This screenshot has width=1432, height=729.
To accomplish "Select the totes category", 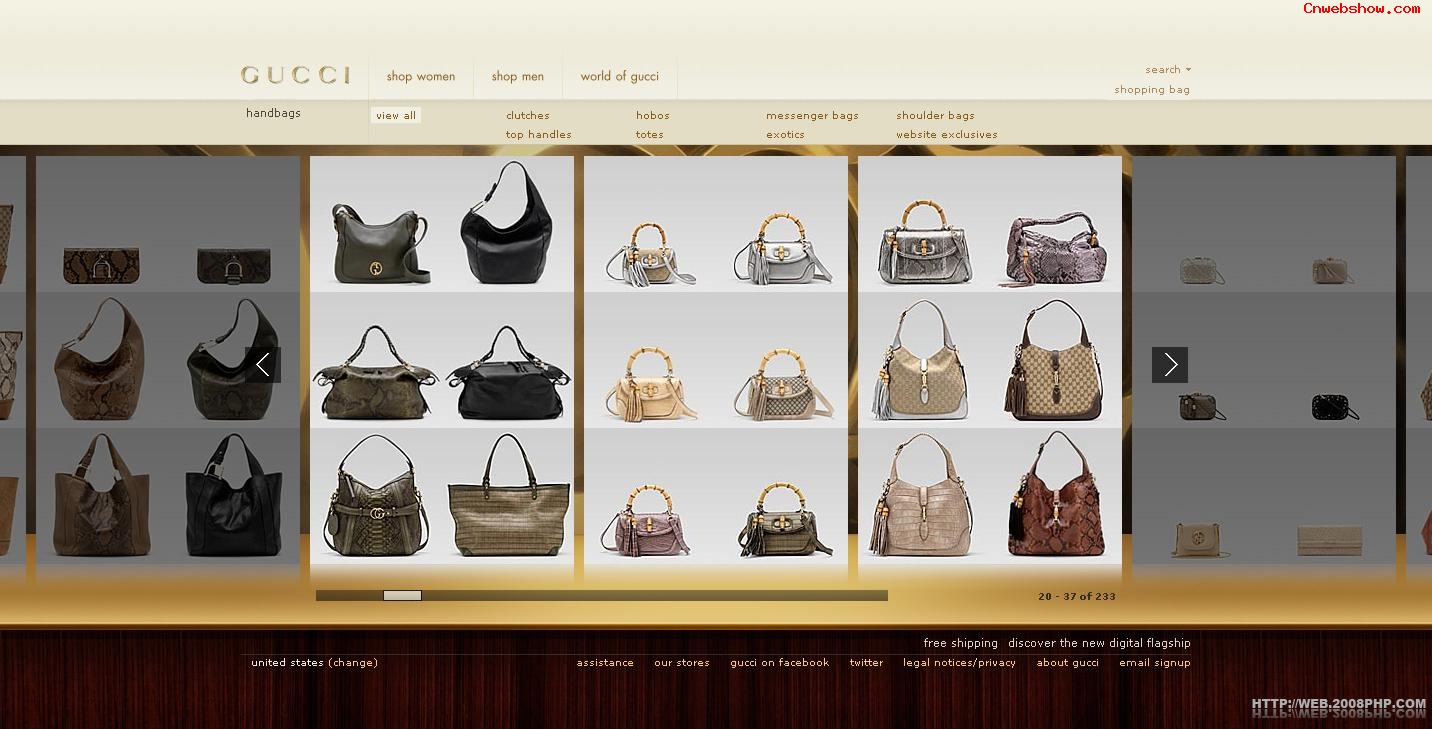I will click(x=650, y=135).
